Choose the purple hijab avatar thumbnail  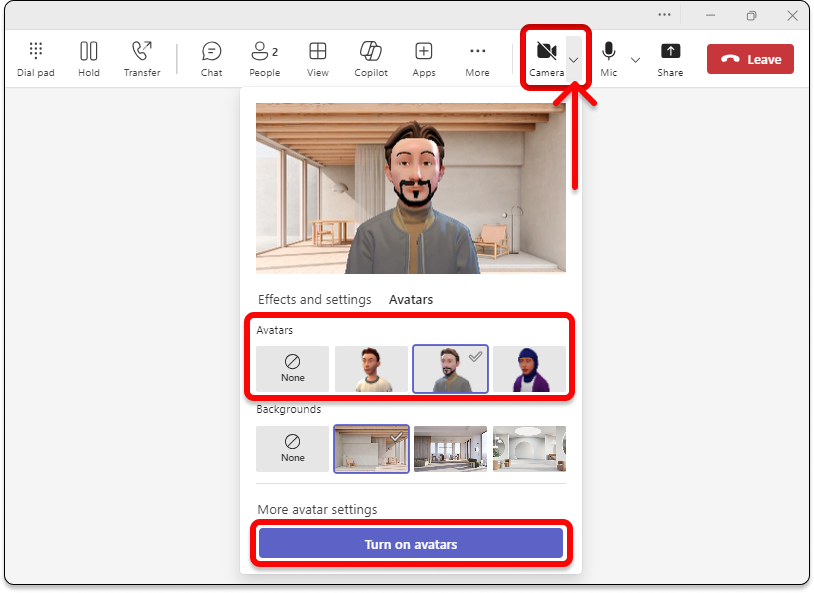click(x=529, y=369)
